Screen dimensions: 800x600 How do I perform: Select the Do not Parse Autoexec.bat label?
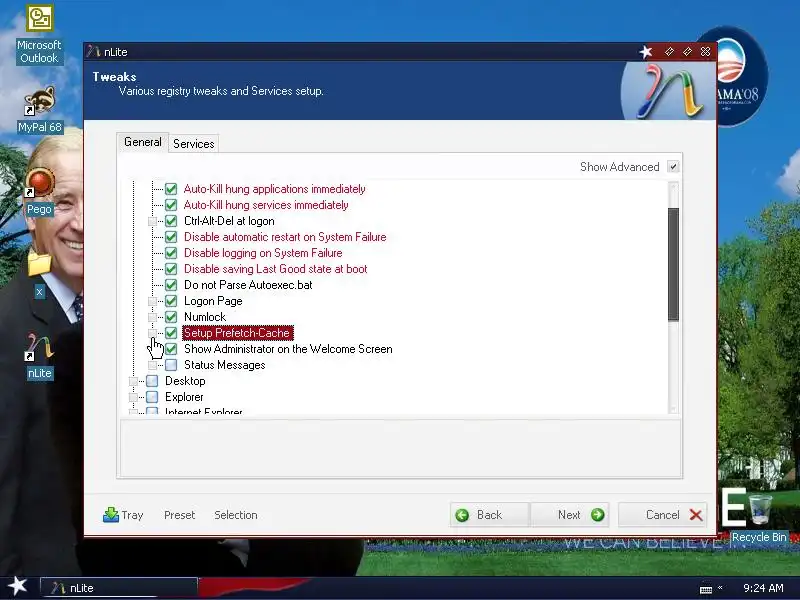(x=248, y=285)
